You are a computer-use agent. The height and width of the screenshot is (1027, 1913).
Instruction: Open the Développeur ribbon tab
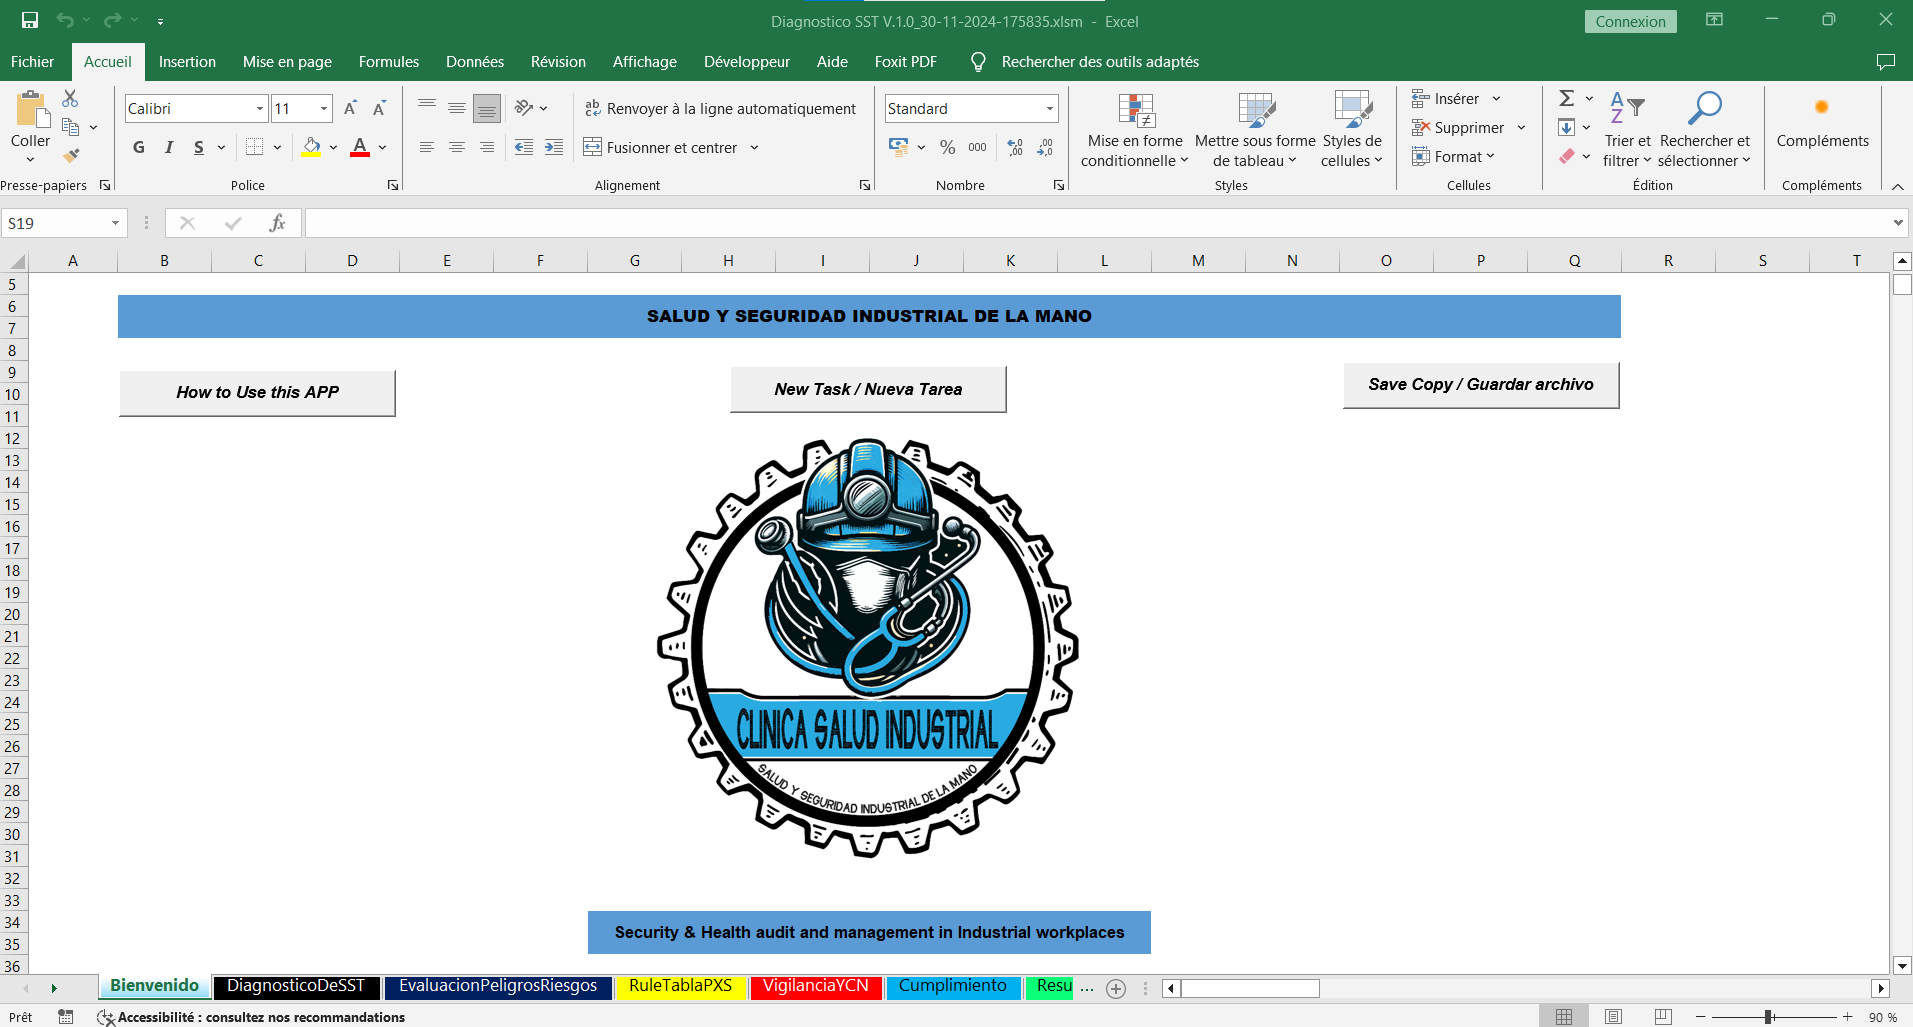(x=747, y=62)
